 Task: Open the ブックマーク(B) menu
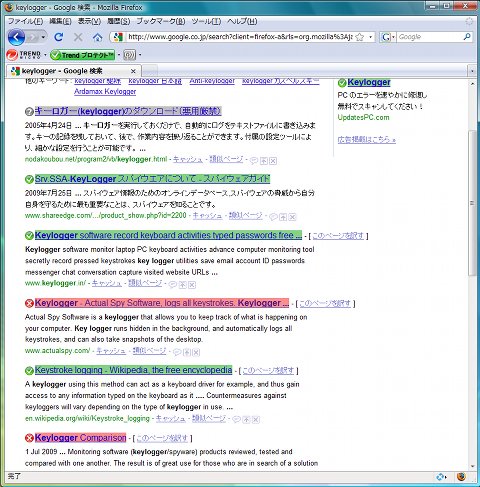(x=161, y=21)
